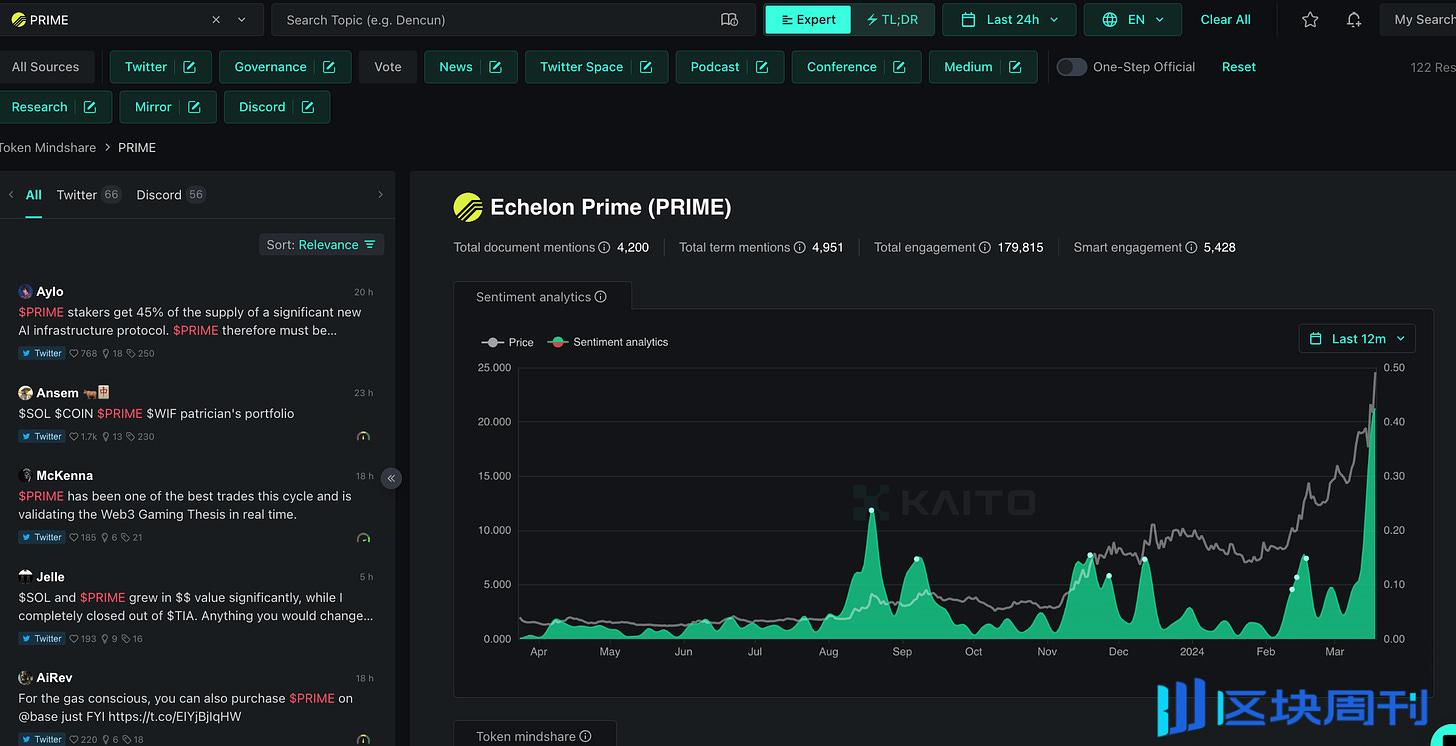Click info icon next to Total term mentions
The image size is (1456, 746).
click(x=799, y=247)
